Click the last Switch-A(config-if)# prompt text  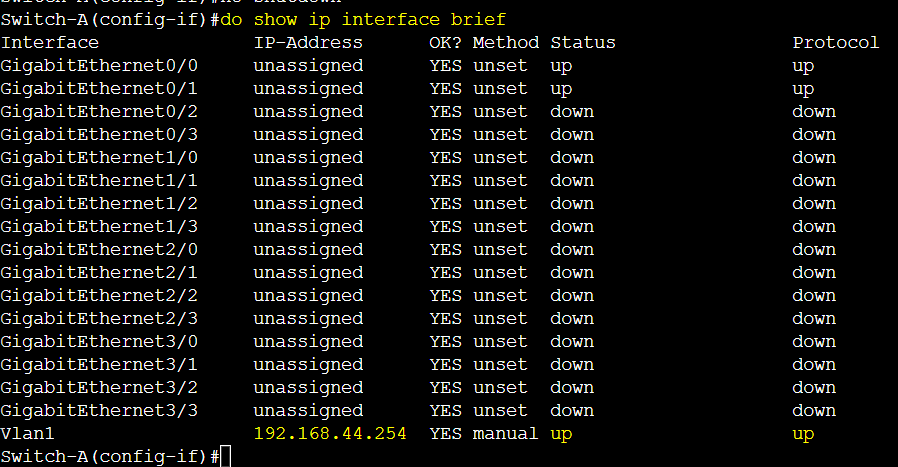click(x=110, y=457)
